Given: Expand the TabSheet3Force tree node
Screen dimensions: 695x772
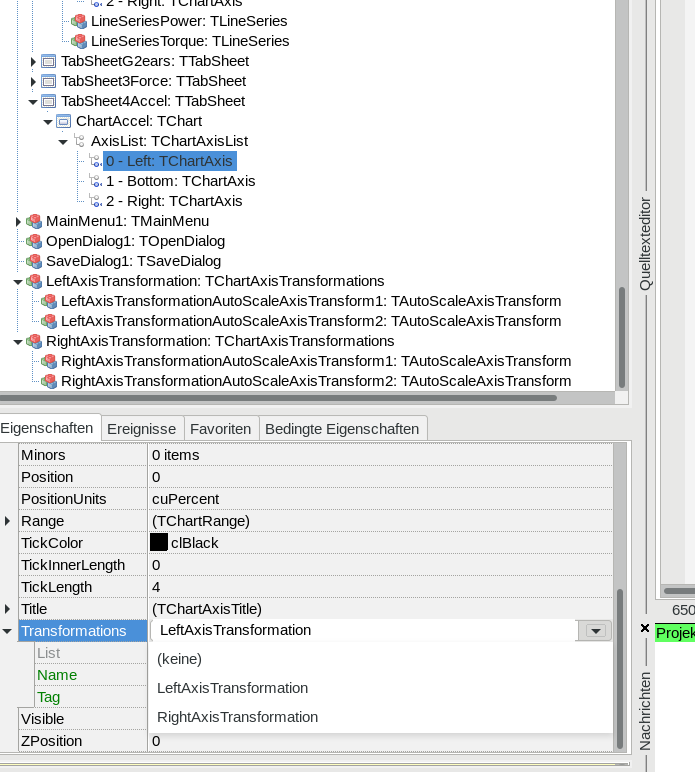Looking at the screenshot, I should pyautogui.click(x=33, y=81).
